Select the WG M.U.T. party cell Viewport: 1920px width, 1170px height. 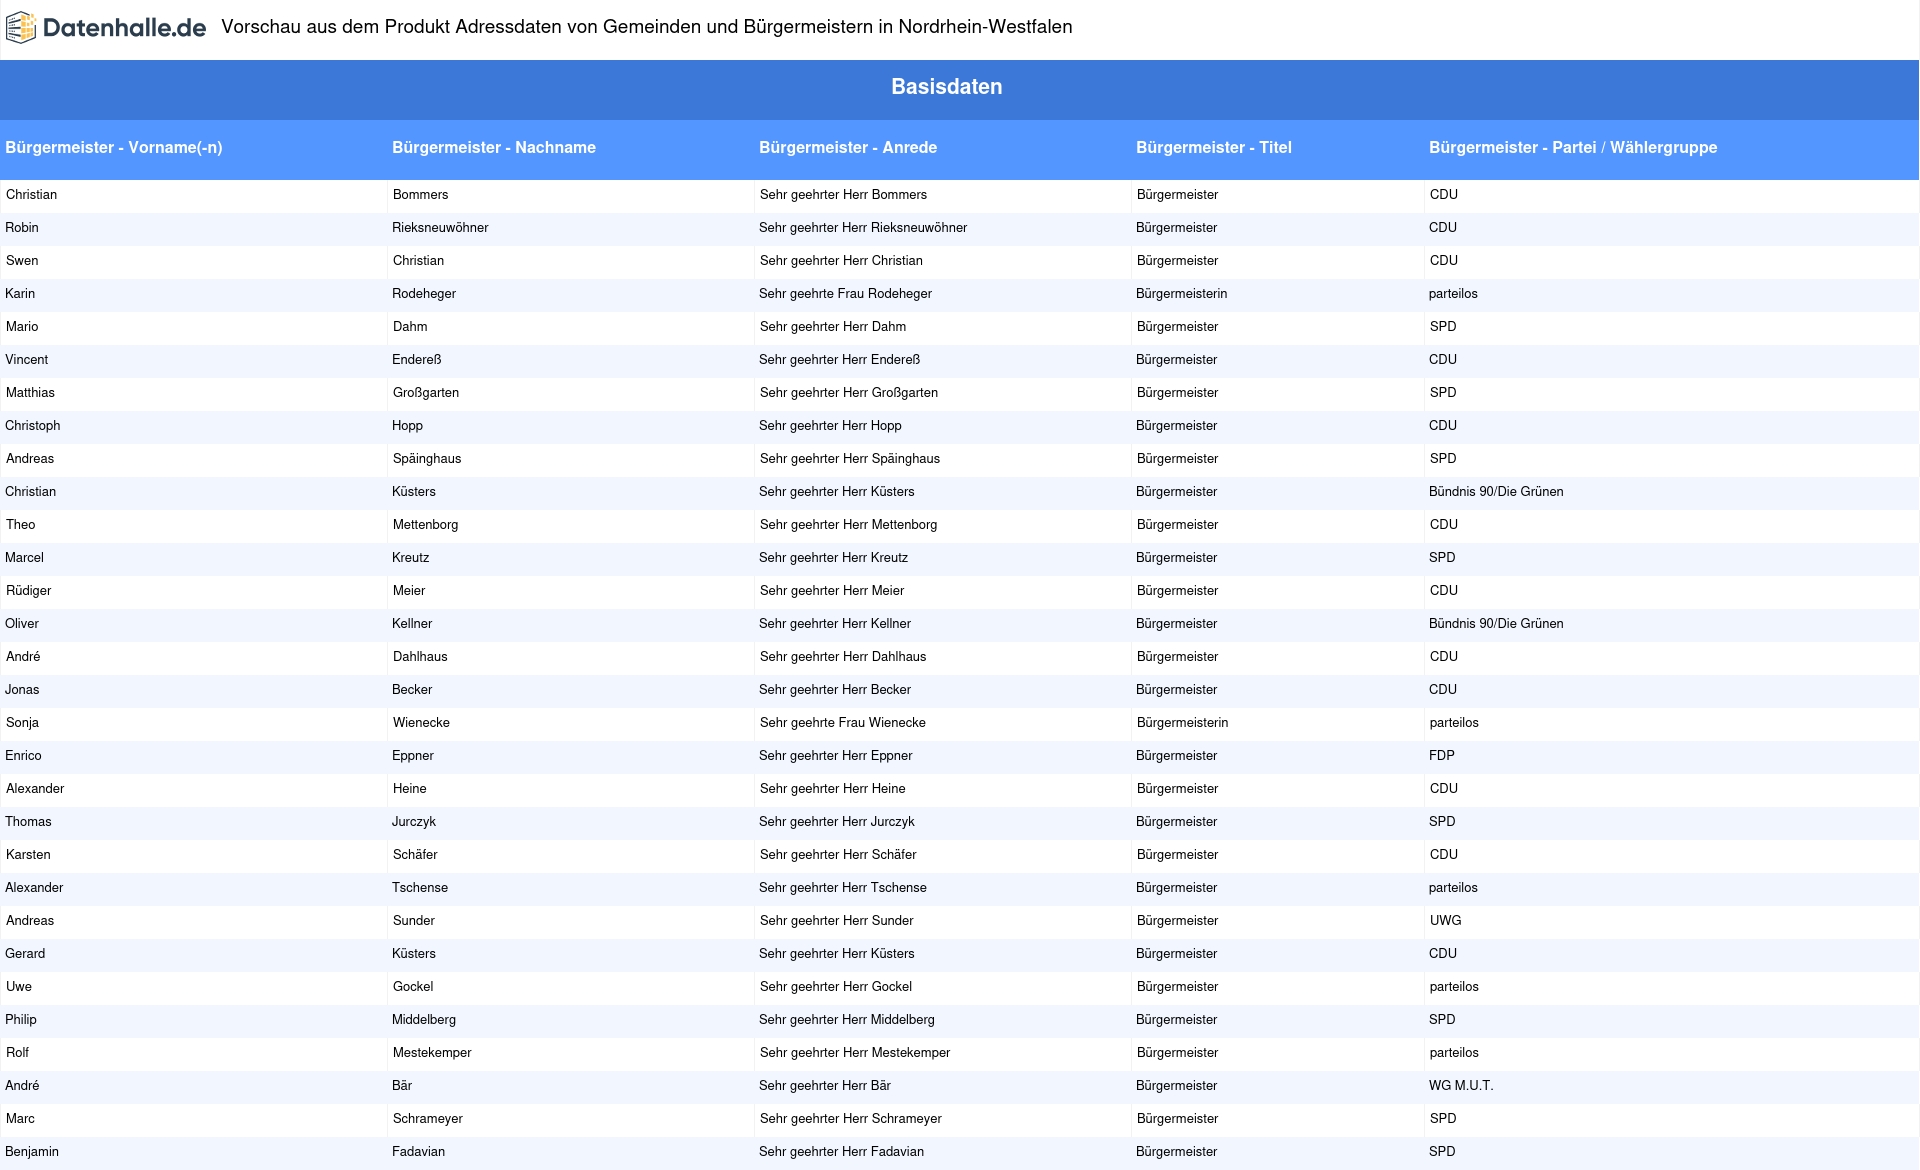[1460, 1086]
